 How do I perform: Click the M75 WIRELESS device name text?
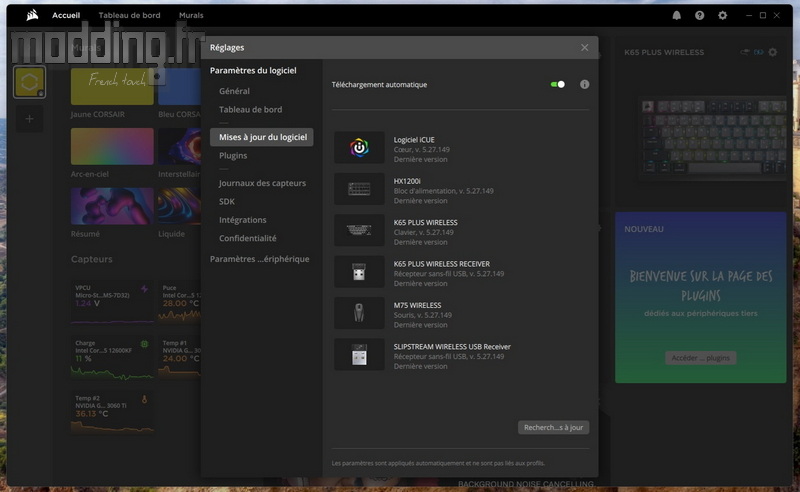[417, 305]
